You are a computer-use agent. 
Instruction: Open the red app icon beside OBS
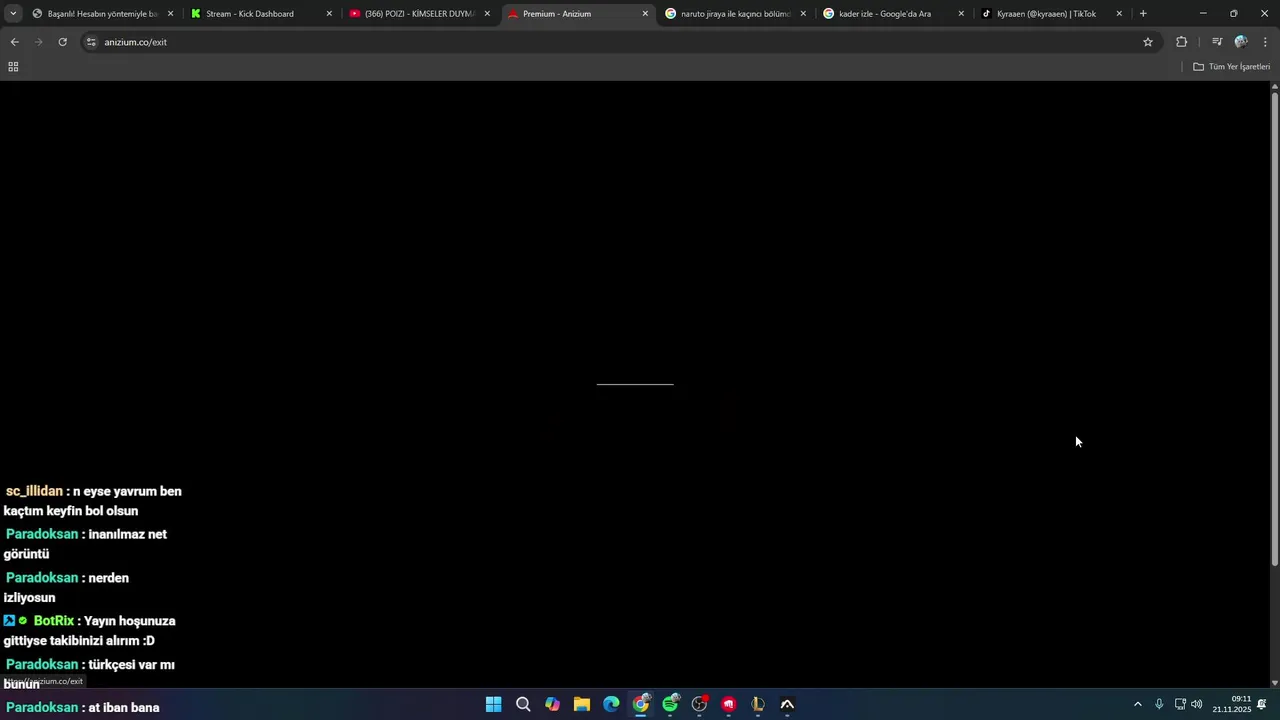point(728,704)
